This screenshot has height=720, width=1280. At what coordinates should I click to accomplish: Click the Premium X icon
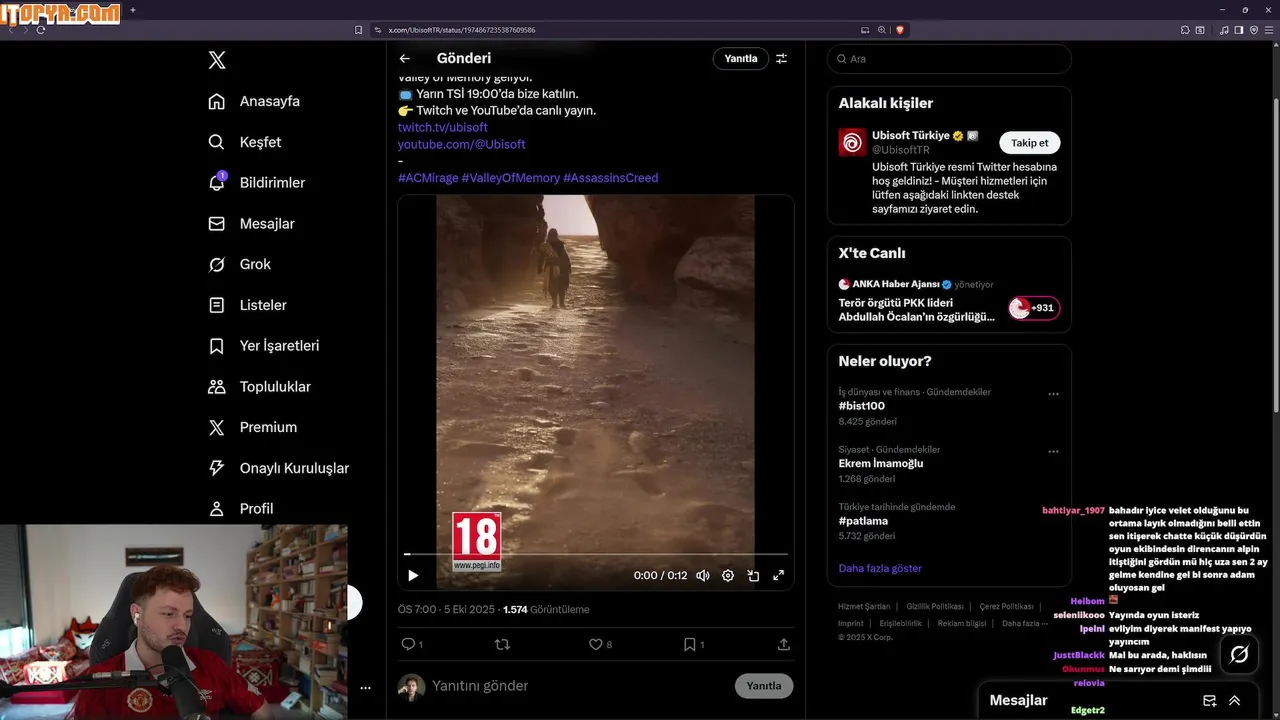tap(216, 427)
